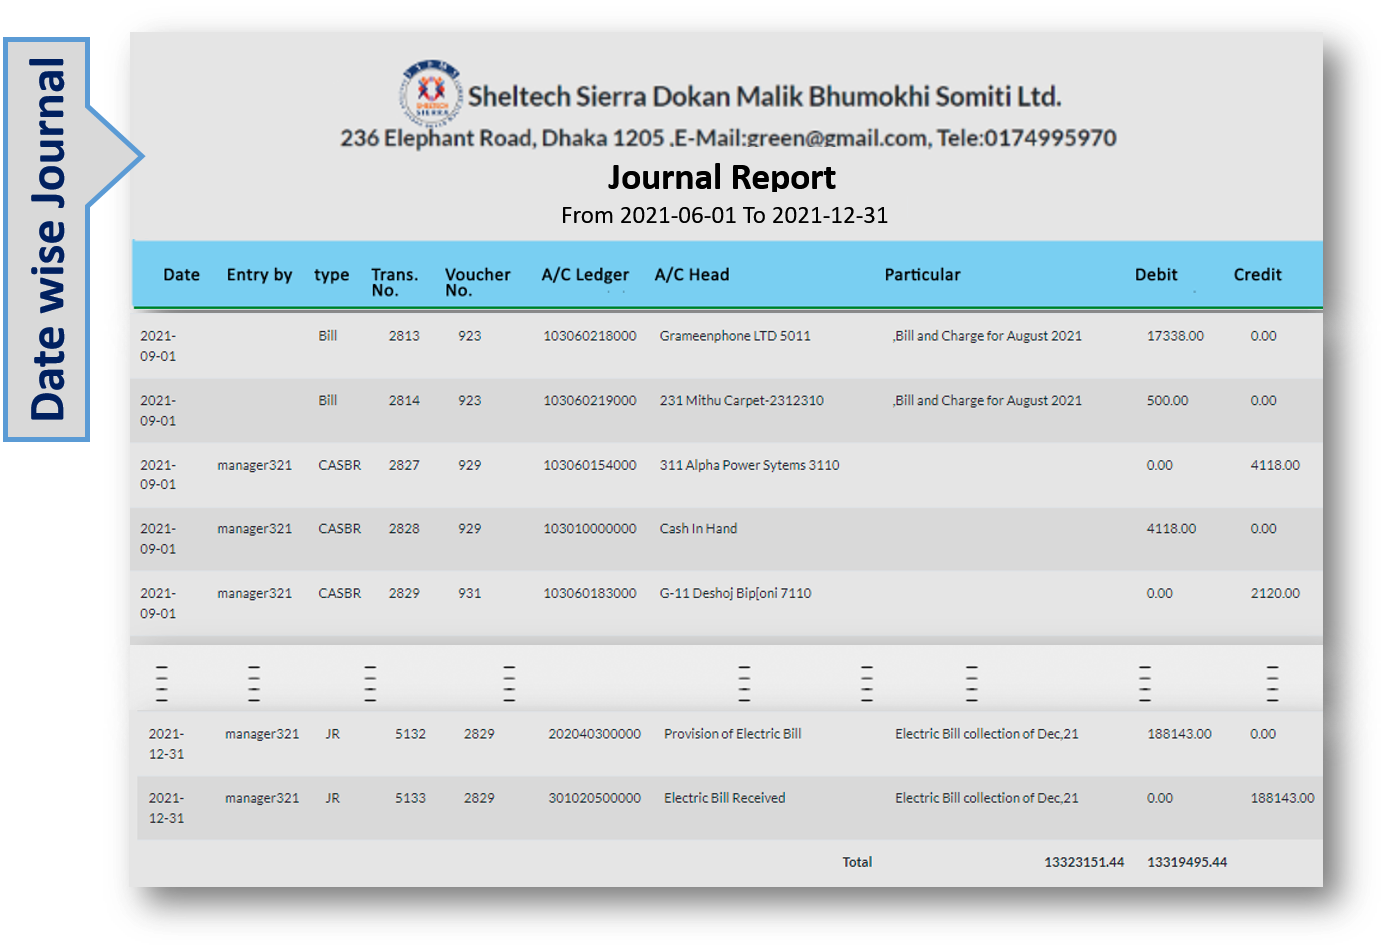Click the Credit column header
Screen dimensions: 1388x952
click(x=1257, y=275)
